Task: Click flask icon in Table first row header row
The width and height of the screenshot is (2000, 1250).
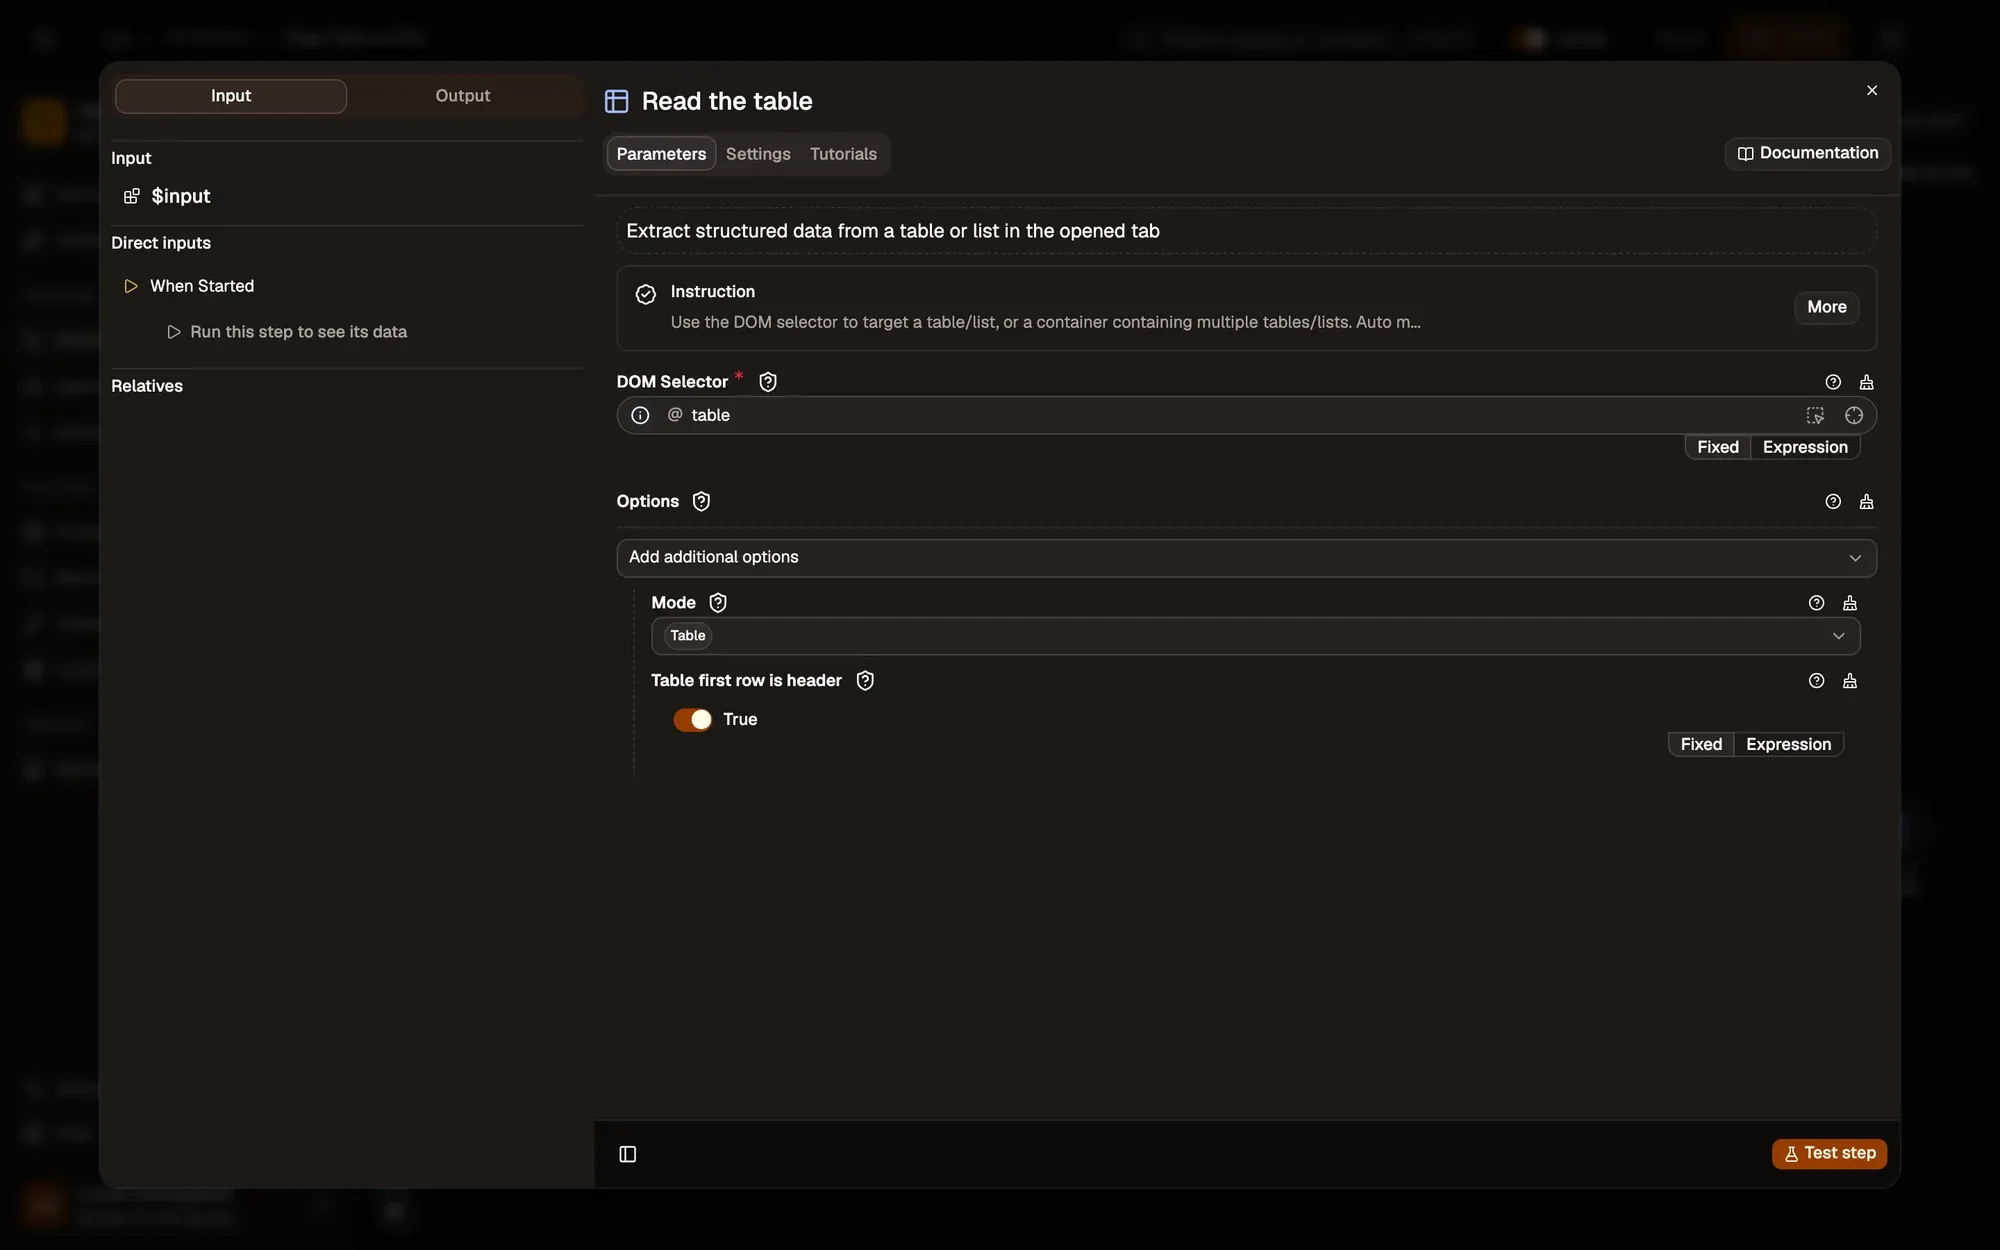Action: tap(1850, 680)
